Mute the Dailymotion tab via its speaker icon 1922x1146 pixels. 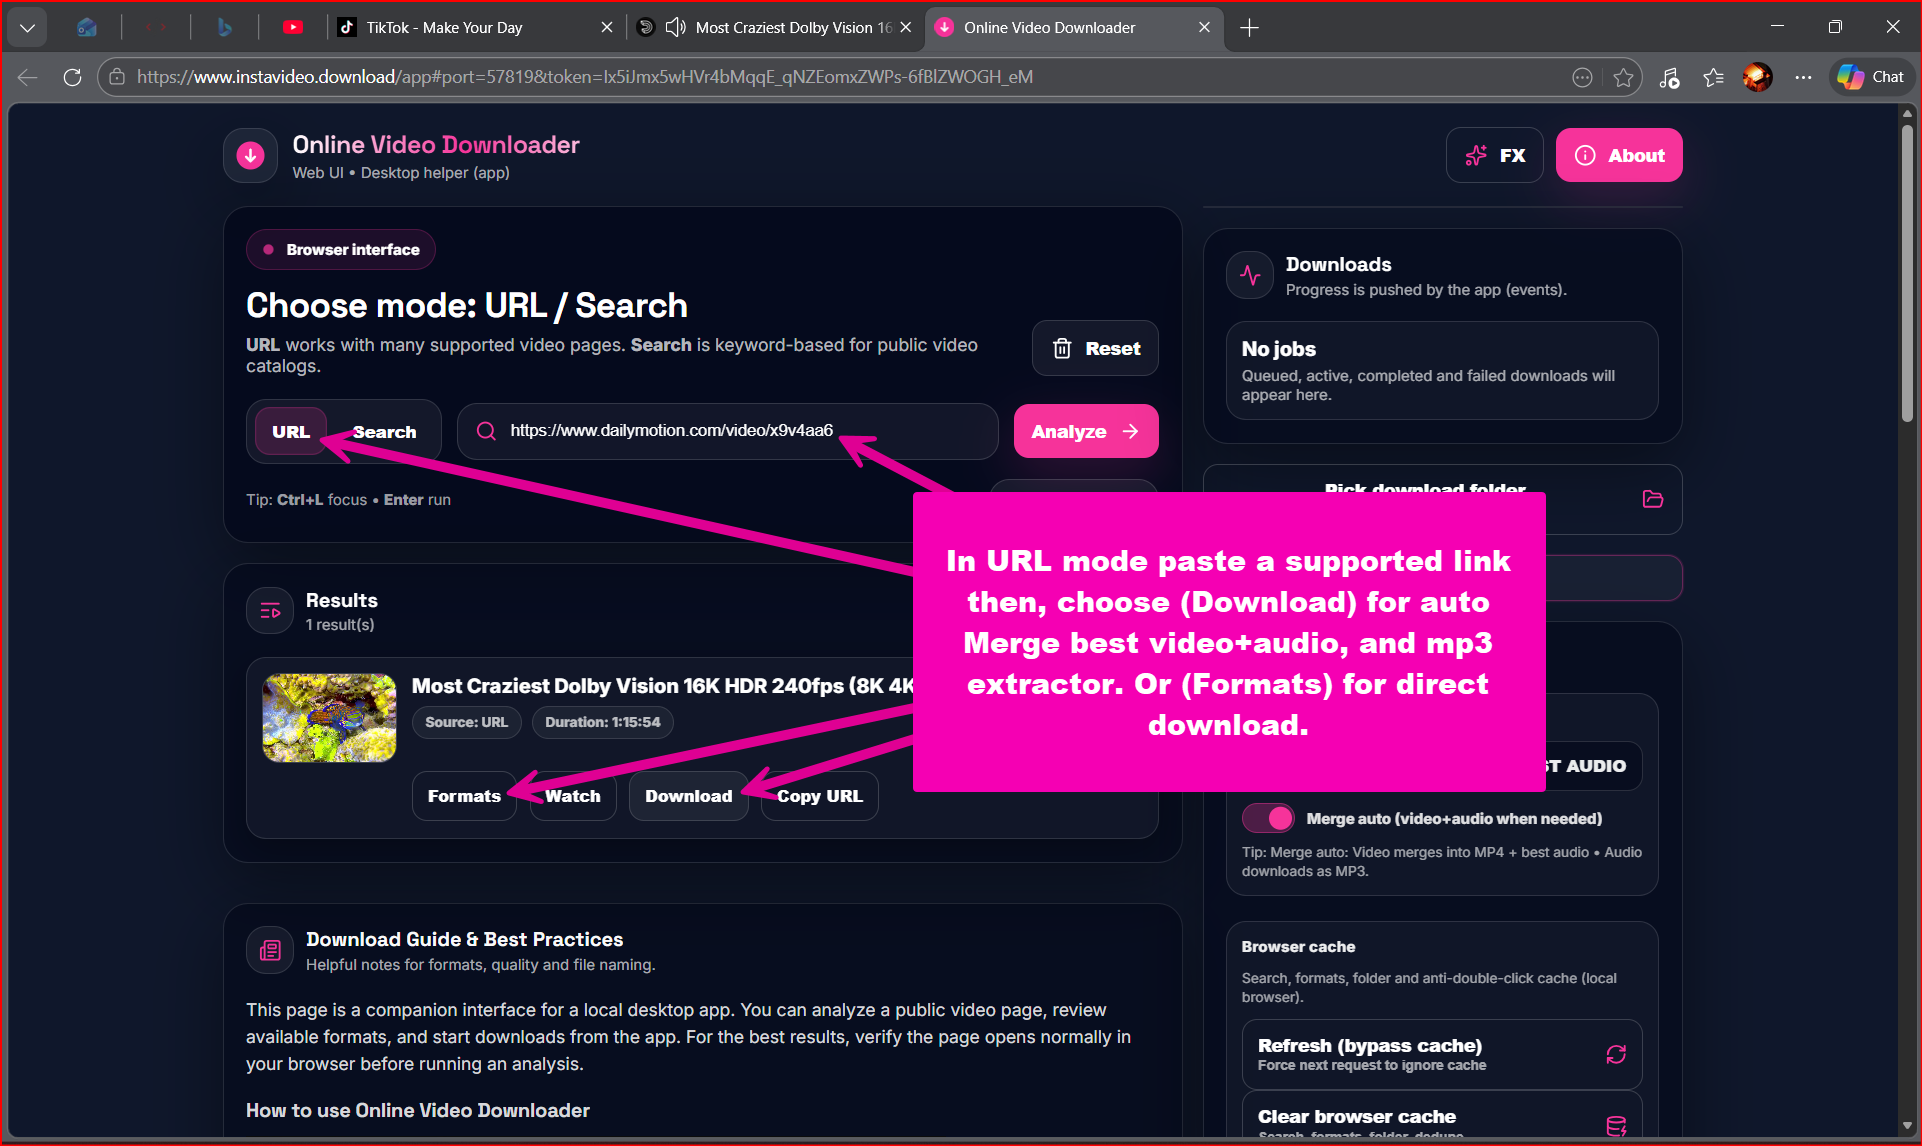[675, 27]
